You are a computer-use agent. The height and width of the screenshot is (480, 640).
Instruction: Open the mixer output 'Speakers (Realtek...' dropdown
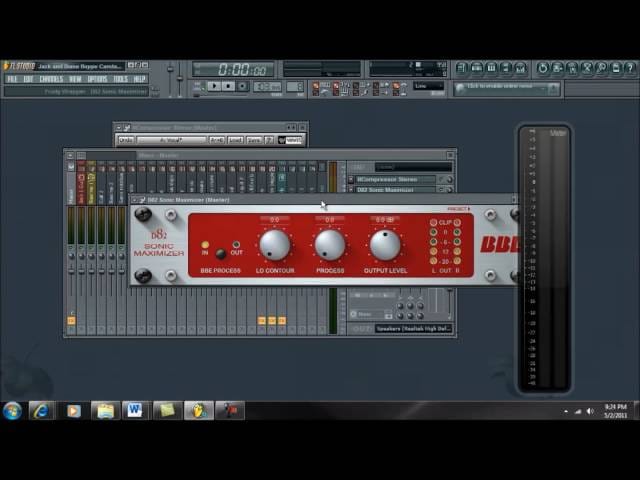coord(413,329)
